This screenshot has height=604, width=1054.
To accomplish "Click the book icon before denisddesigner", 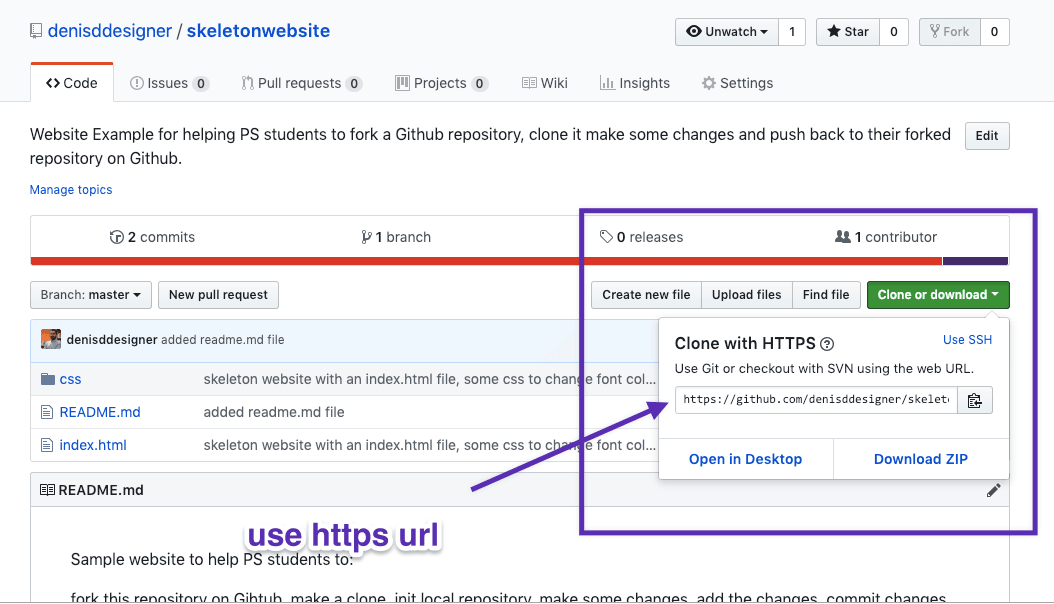I will (x=37, y=30).
